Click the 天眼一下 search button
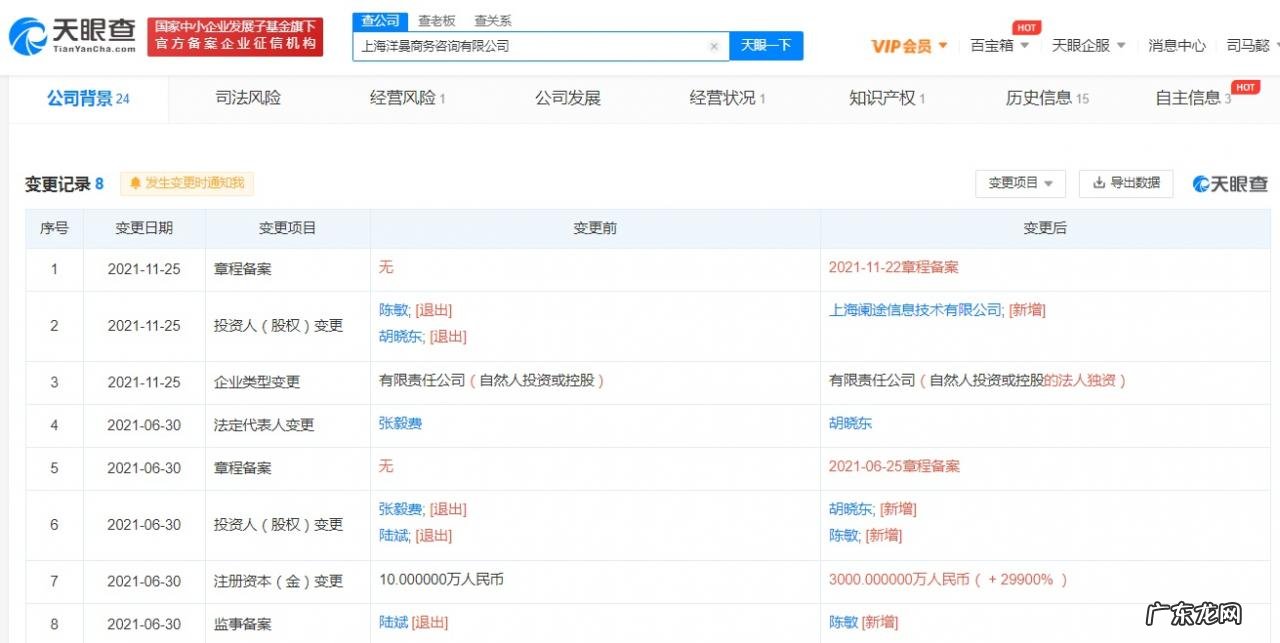The image size is (1280, 643). [767, 45]
